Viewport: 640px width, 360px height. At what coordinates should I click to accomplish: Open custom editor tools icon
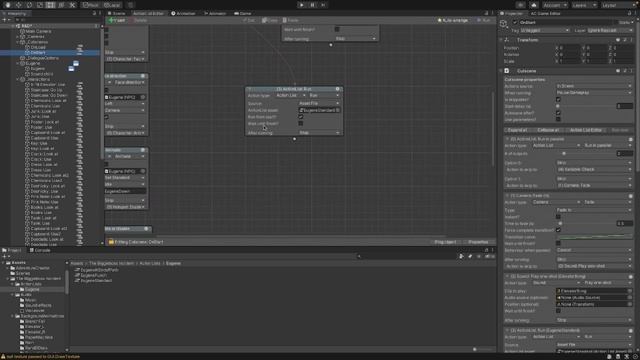(72, 5)
